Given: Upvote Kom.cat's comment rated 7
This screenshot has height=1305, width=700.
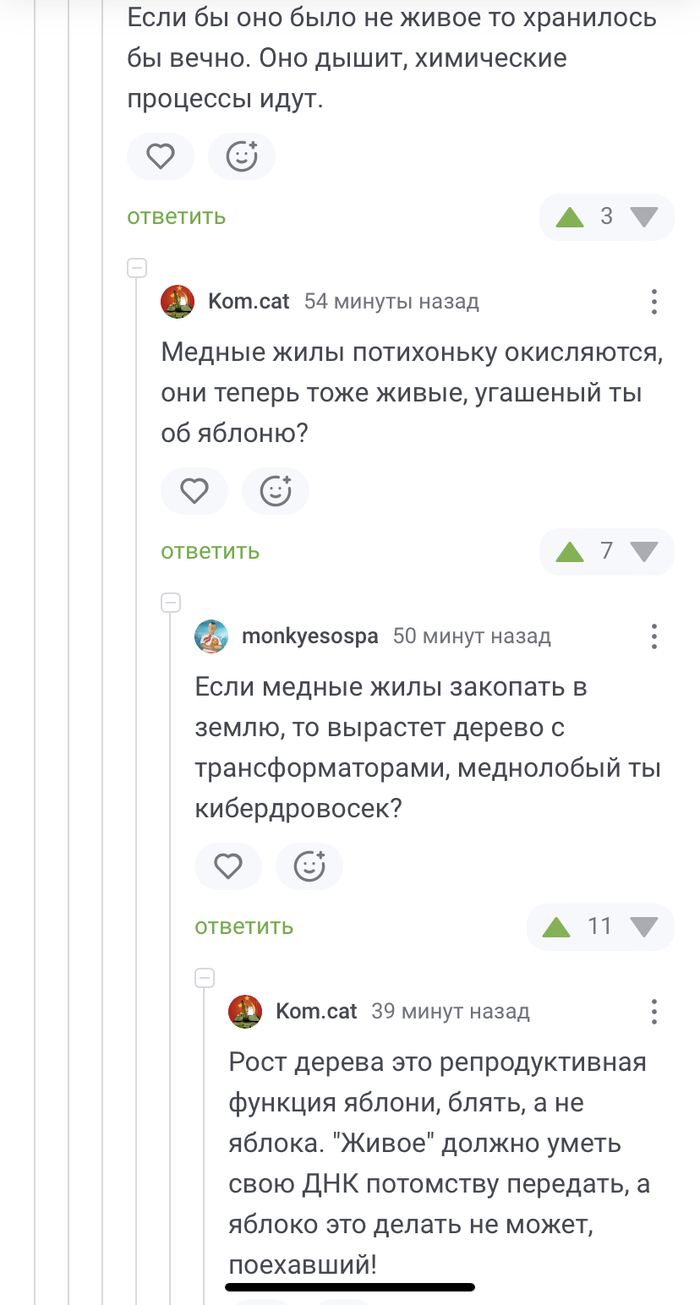Looking at the screenshot, I should point(570,552).
